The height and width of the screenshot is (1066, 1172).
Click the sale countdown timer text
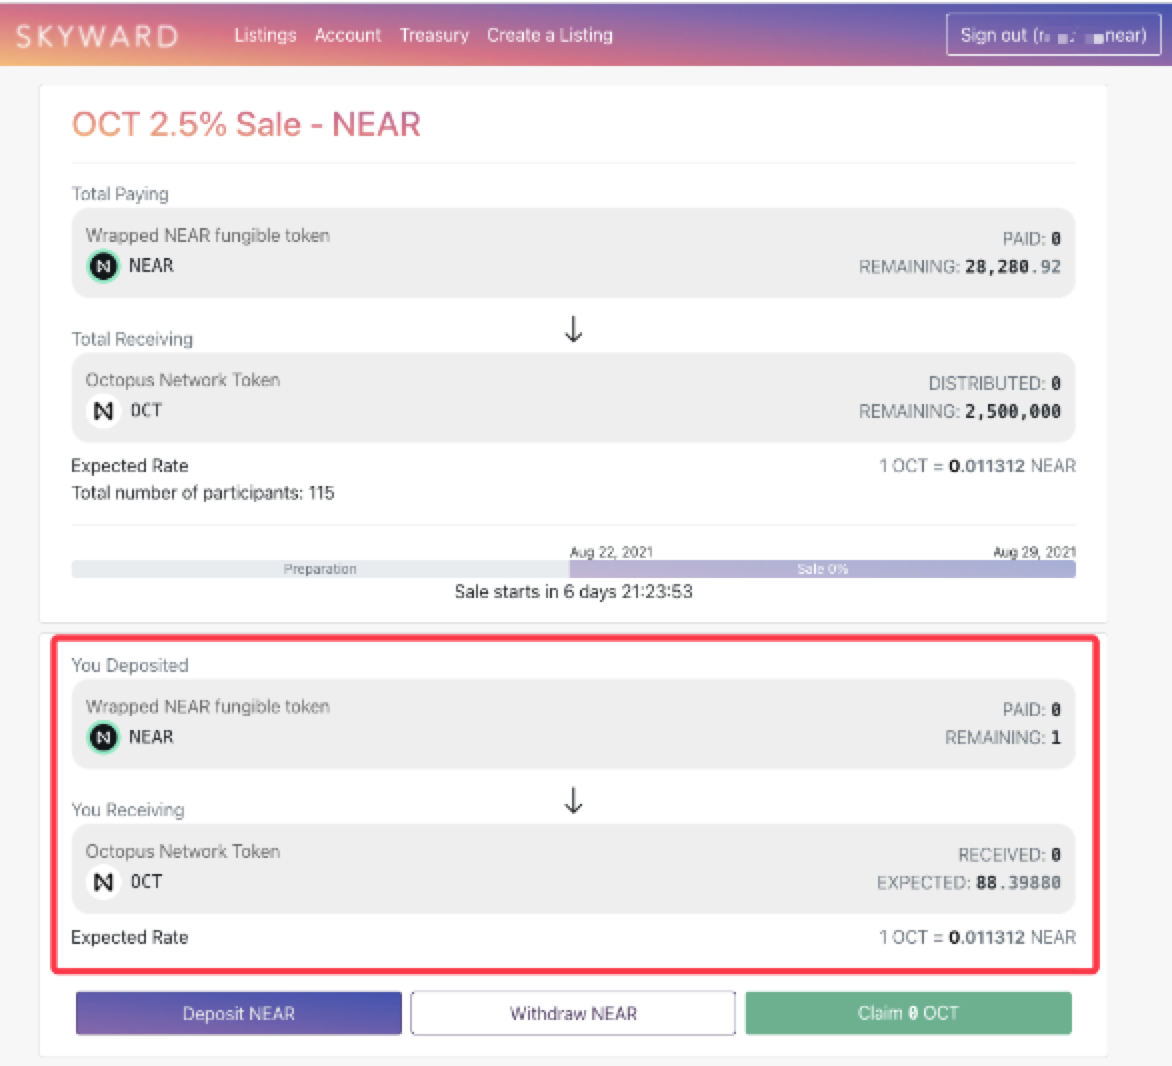pos(573,592)
